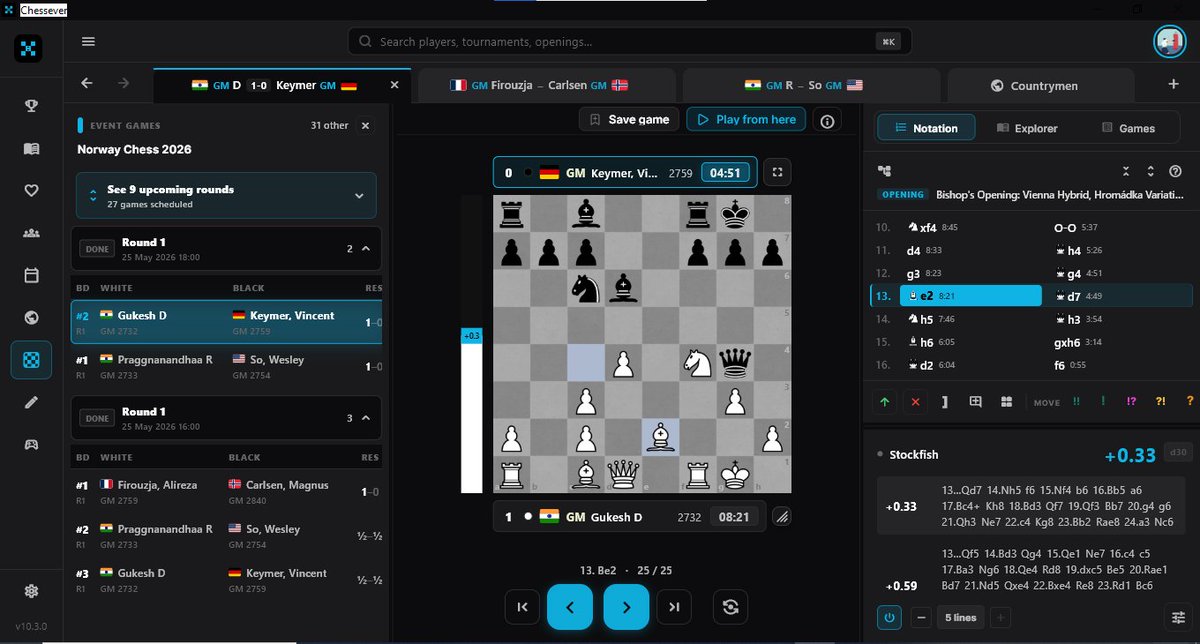Toggle fullscreen board icon
Screen dimensions: 1200x644
(x=777, y=172)
